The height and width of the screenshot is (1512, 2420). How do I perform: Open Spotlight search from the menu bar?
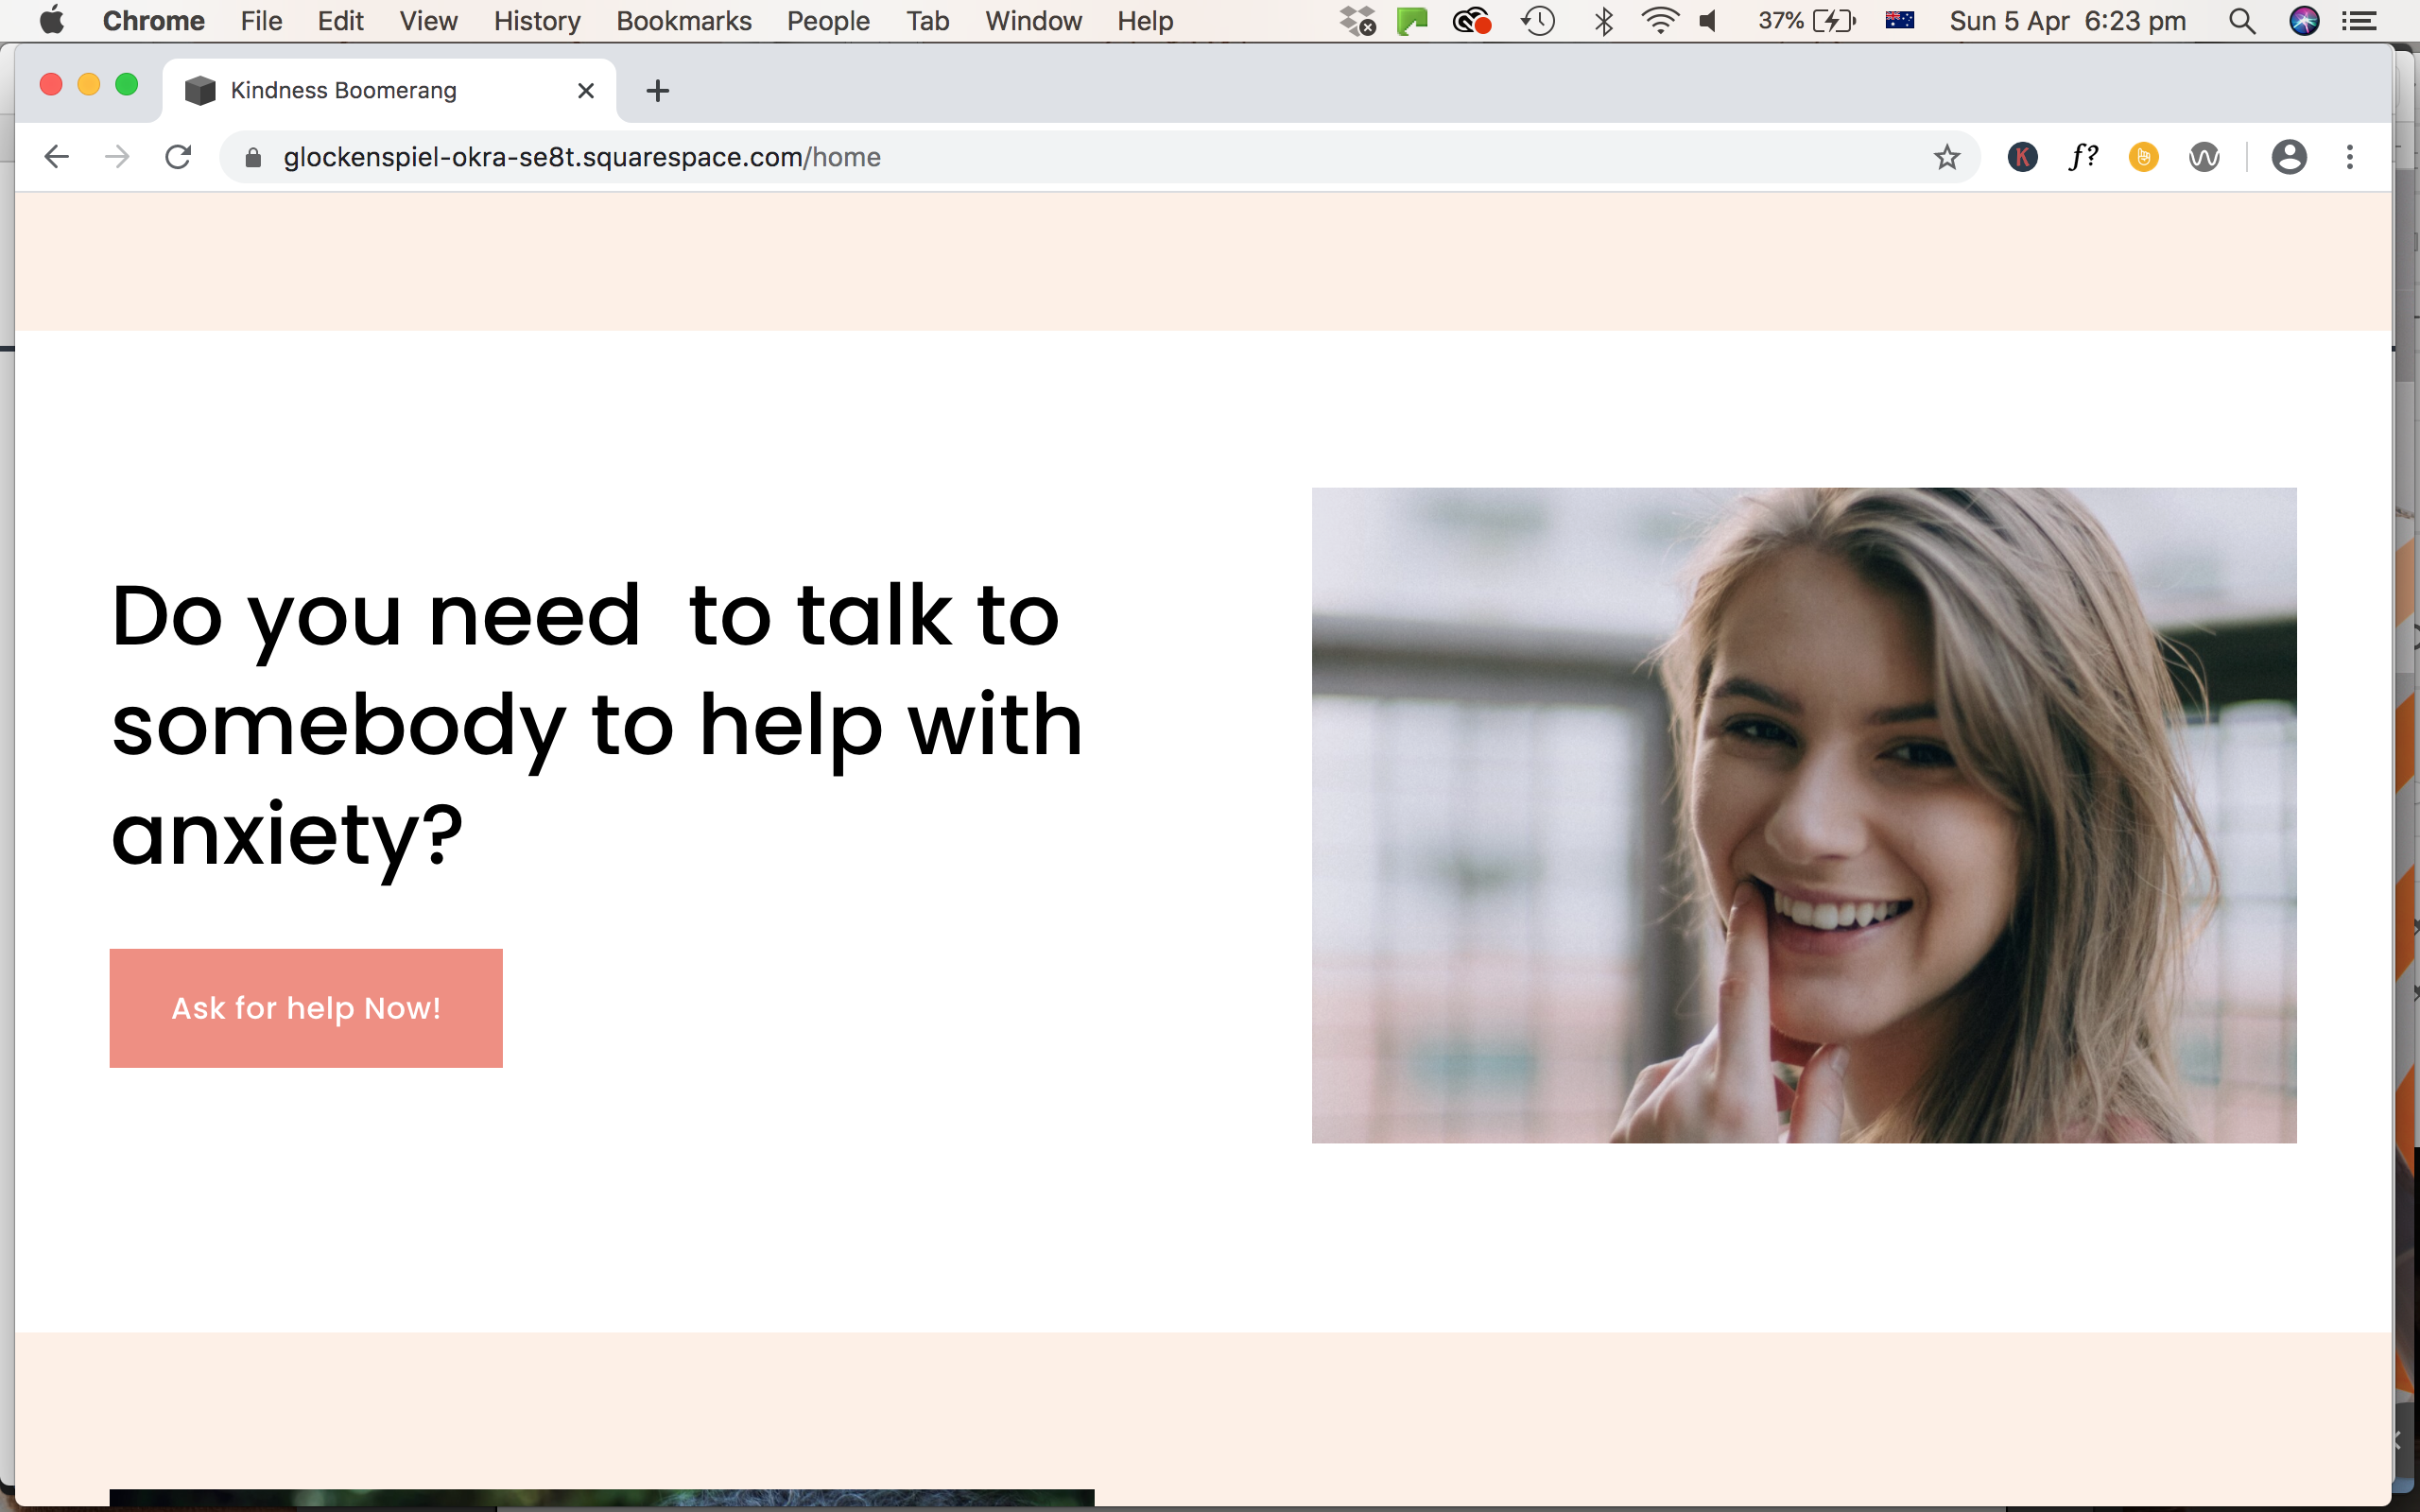[x=2242, y=20]
